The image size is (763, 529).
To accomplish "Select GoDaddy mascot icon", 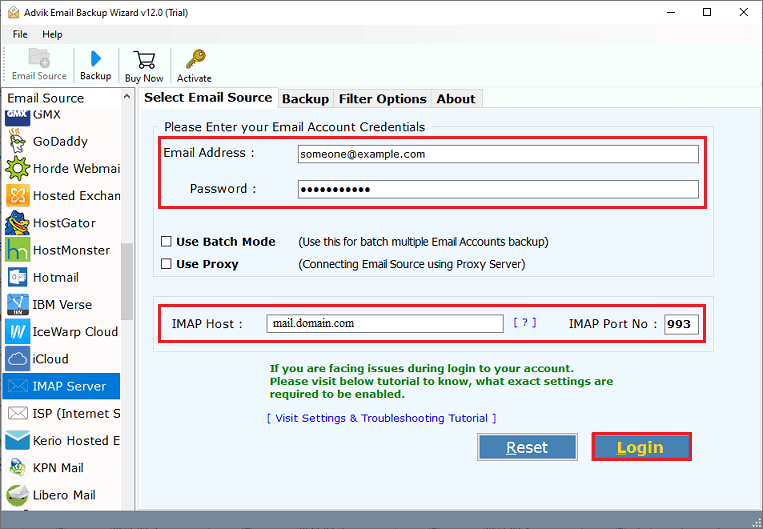I will click(x=18, y=142).
